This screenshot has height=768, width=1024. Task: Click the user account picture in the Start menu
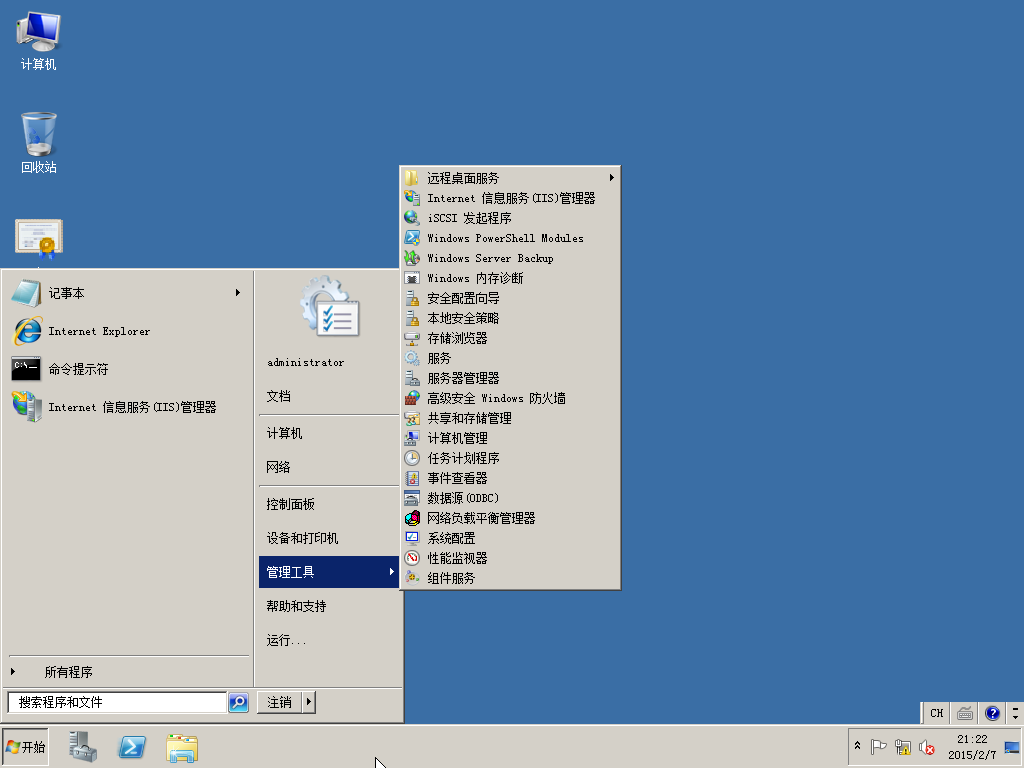330,306
